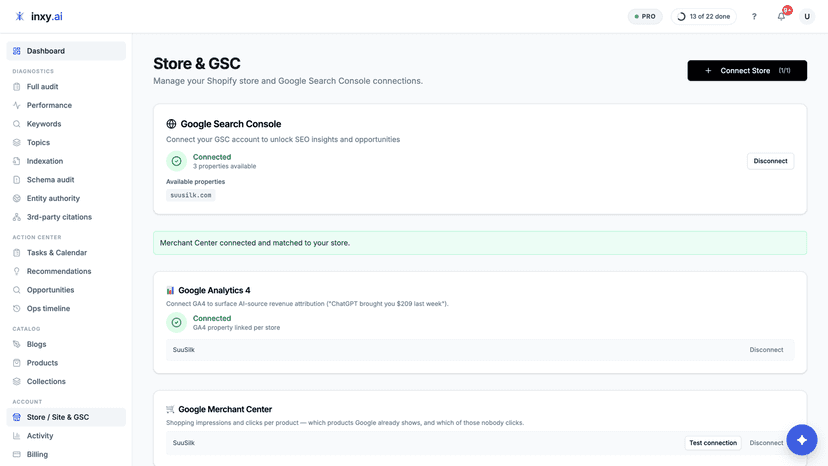Open the help question mark icon
This screenshot has width=828, height=466.
(x=754, y=16)
